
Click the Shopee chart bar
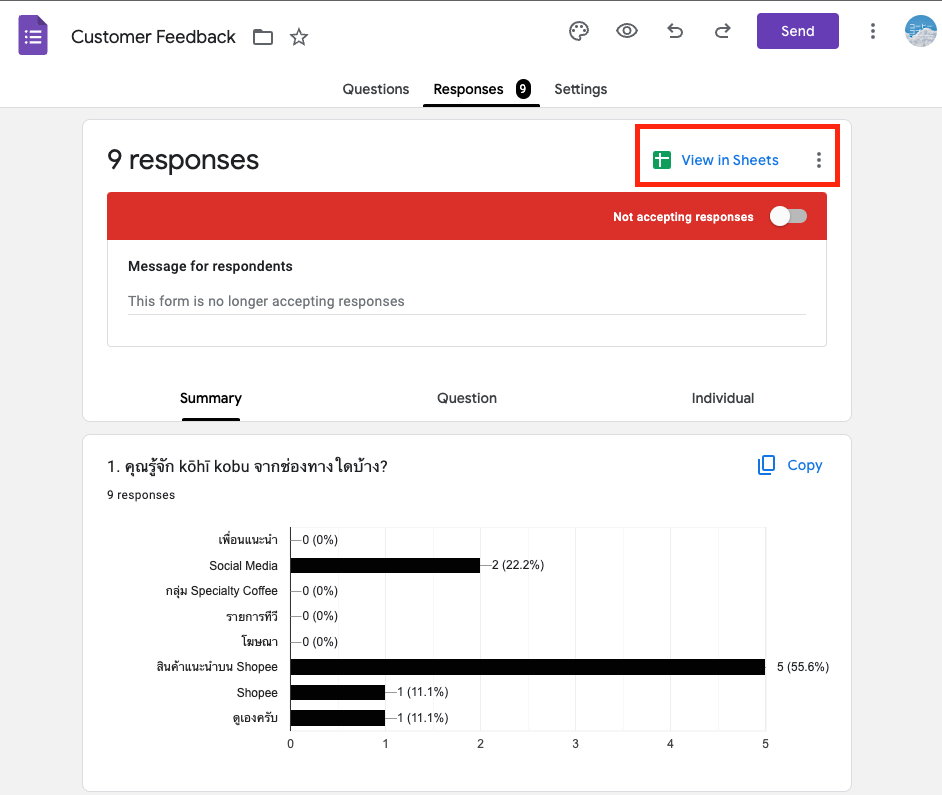(x=338, y=692)
